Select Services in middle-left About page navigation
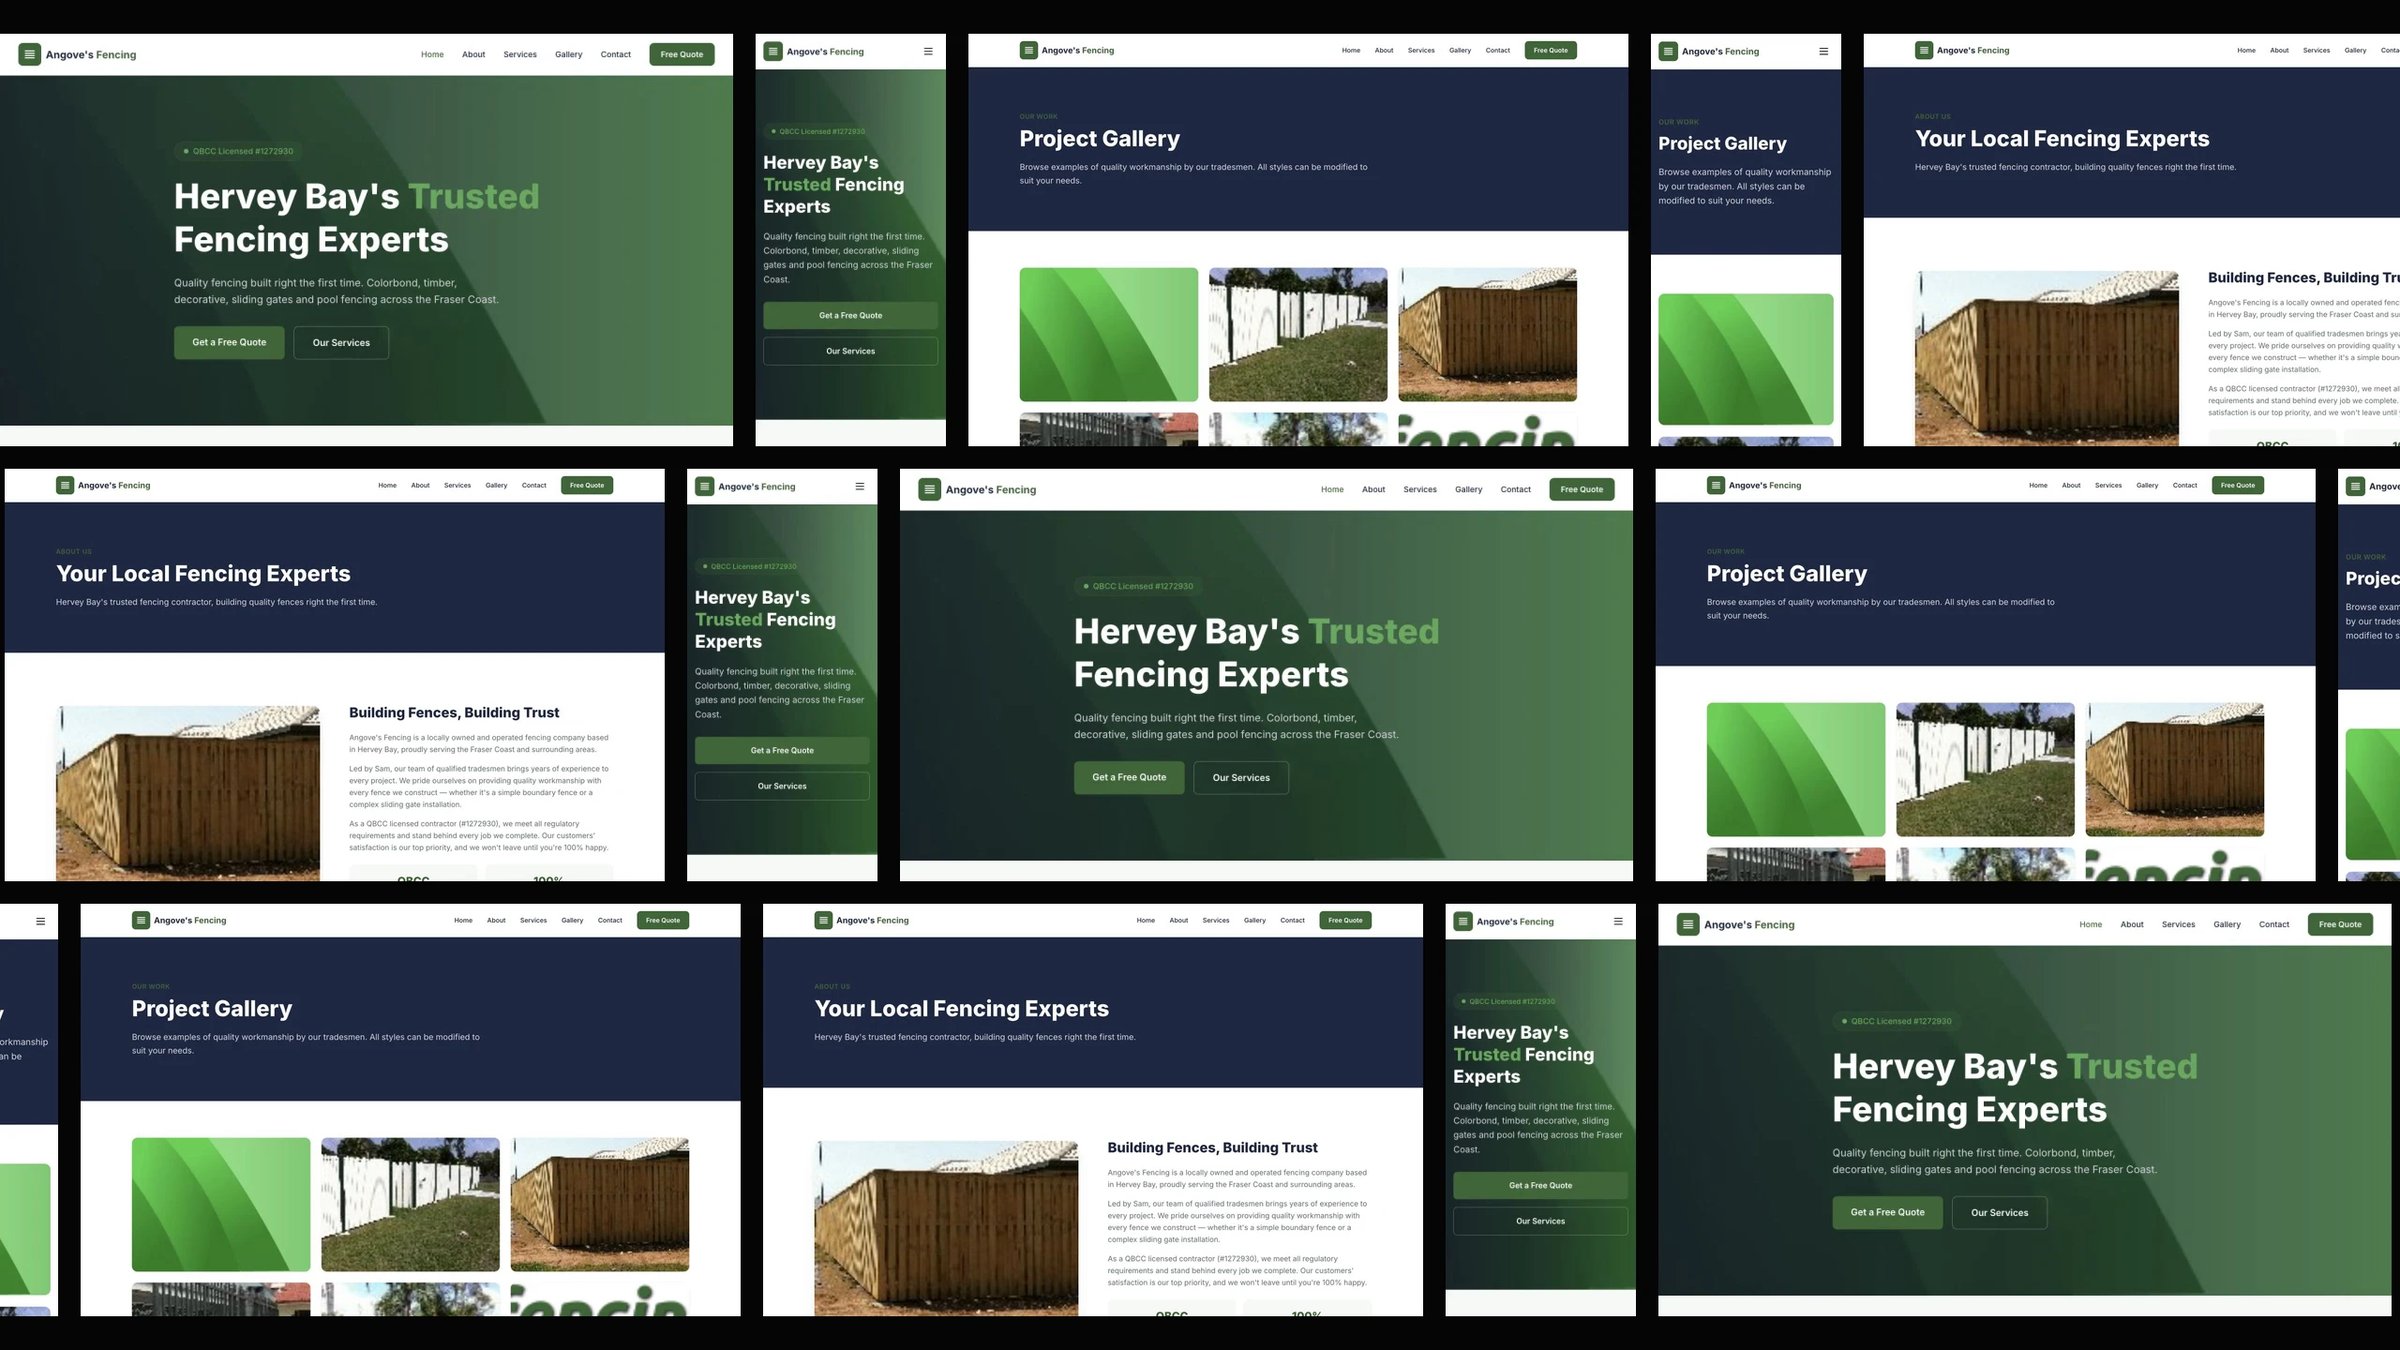The height and width of the screenshot is (1350, 2400). coord(457,485)
